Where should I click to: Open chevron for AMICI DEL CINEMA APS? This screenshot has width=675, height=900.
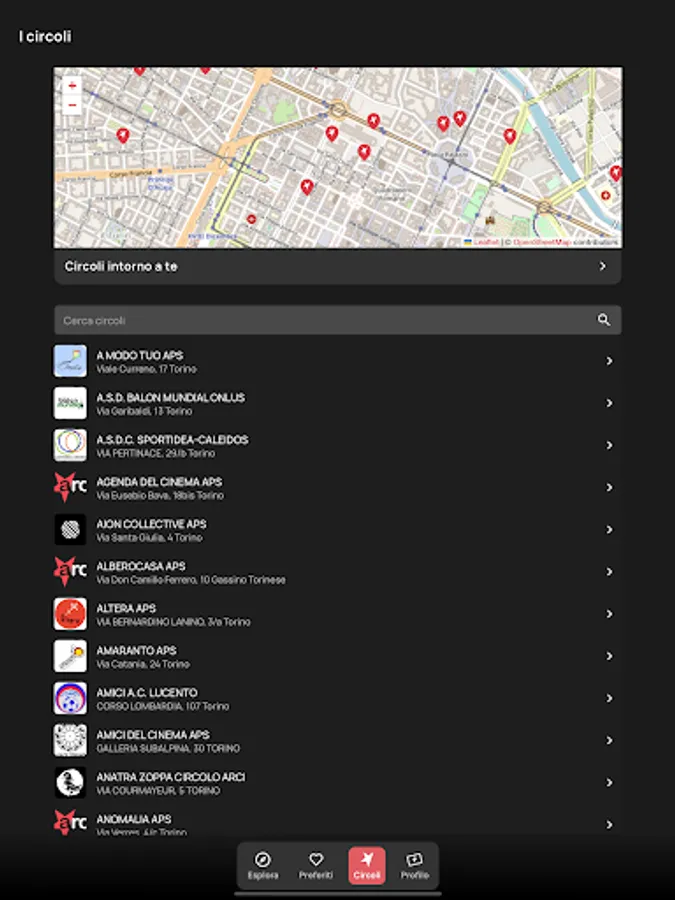(609, 740)
